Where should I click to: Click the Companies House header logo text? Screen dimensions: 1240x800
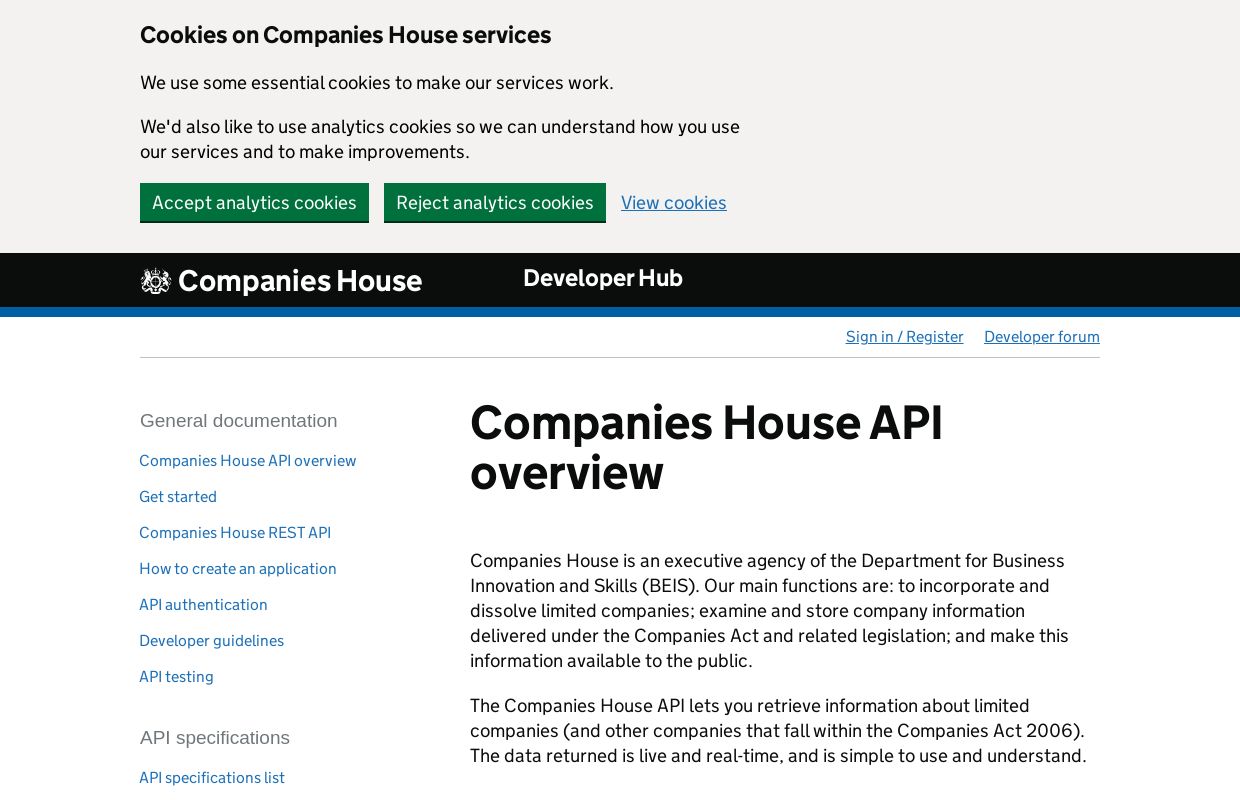click(x=300, y=281)
